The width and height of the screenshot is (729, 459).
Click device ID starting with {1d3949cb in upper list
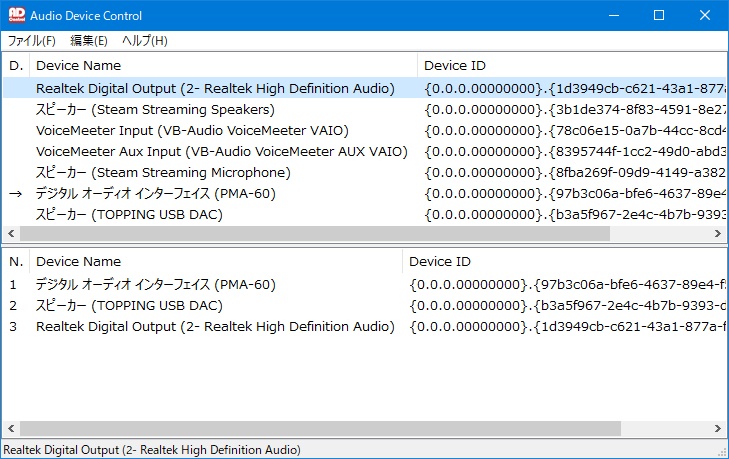click(x=575, y=88)
